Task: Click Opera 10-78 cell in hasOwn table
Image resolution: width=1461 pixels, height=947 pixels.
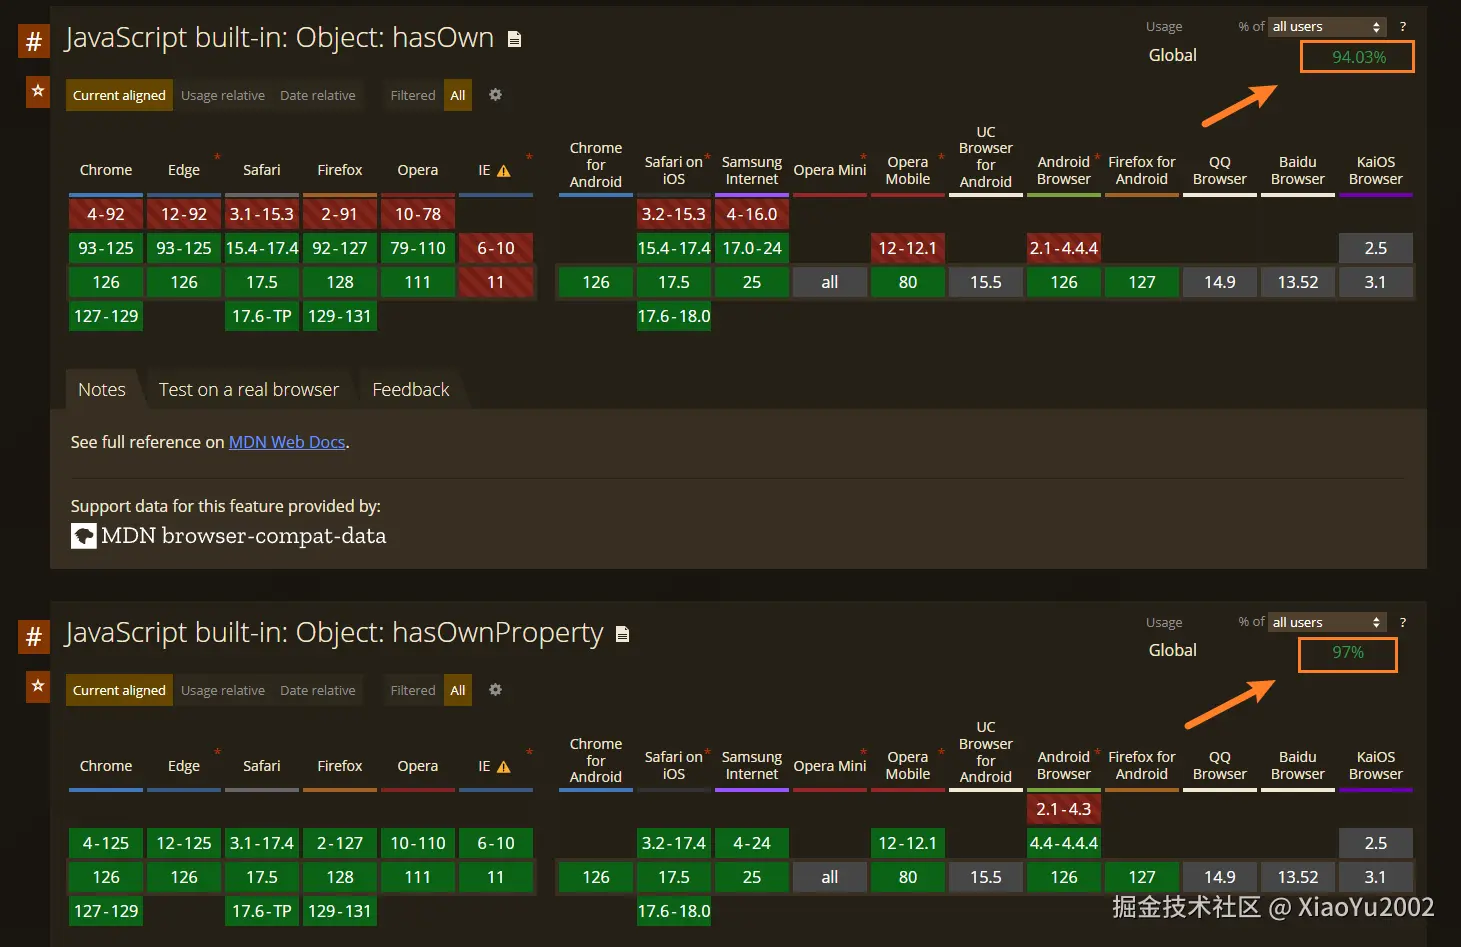Action: tap(418, 214)
